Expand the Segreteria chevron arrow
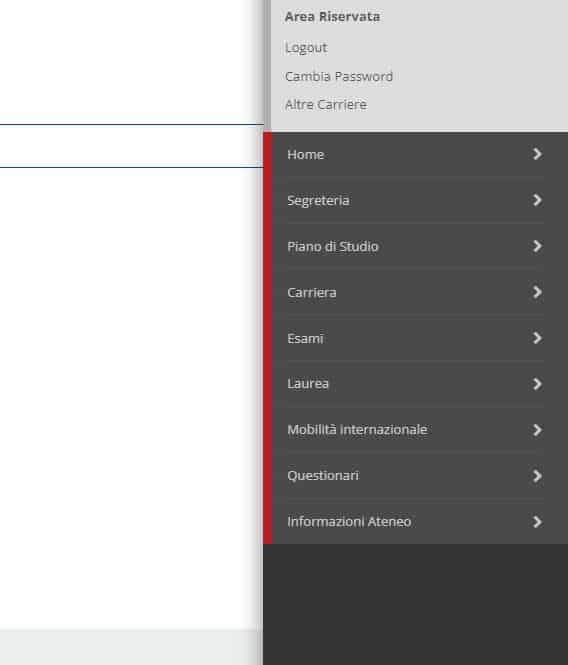568x665 pixels. pyautogui.click(x=537, y=200)
